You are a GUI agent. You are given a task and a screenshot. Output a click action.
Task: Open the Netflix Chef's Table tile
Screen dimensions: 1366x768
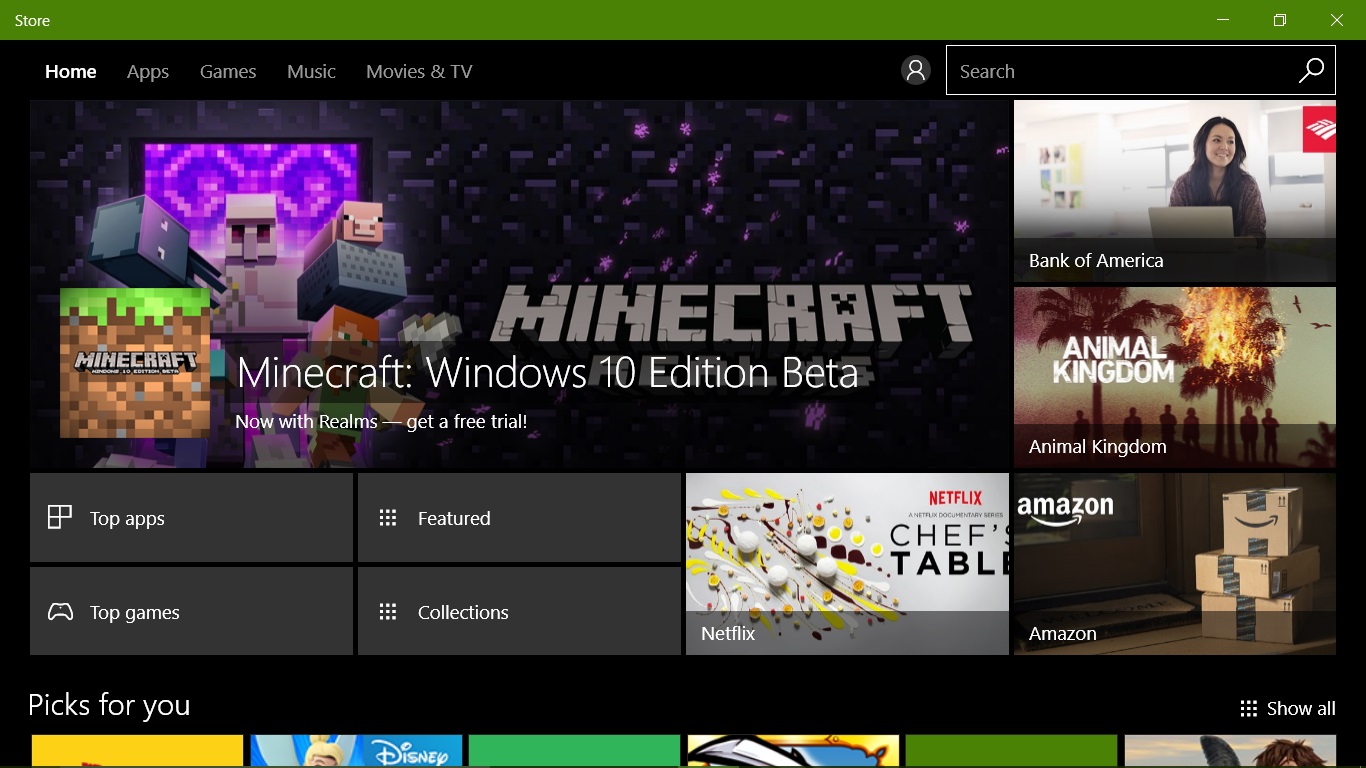847,564
